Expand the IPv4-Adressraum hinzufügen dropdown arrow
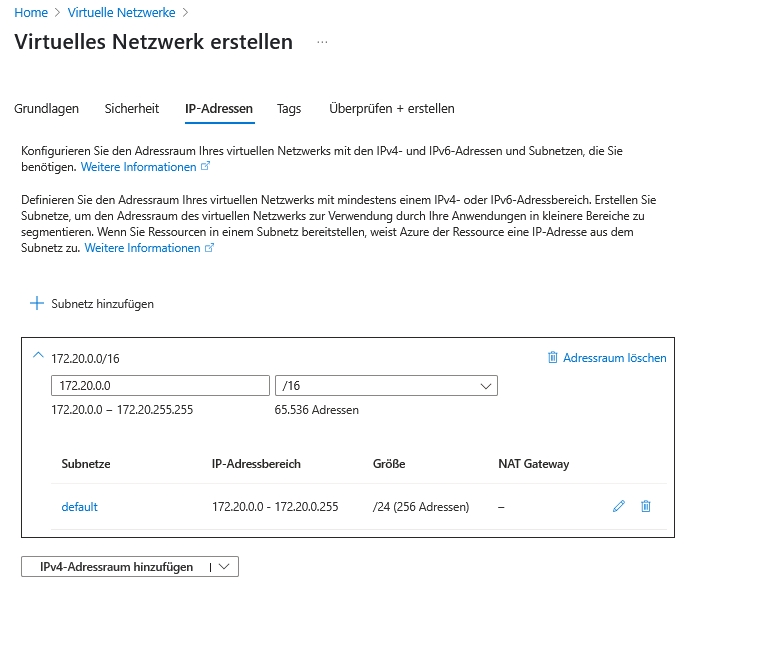Viewport: 771px width, 652px height. (x=225, y=567)
